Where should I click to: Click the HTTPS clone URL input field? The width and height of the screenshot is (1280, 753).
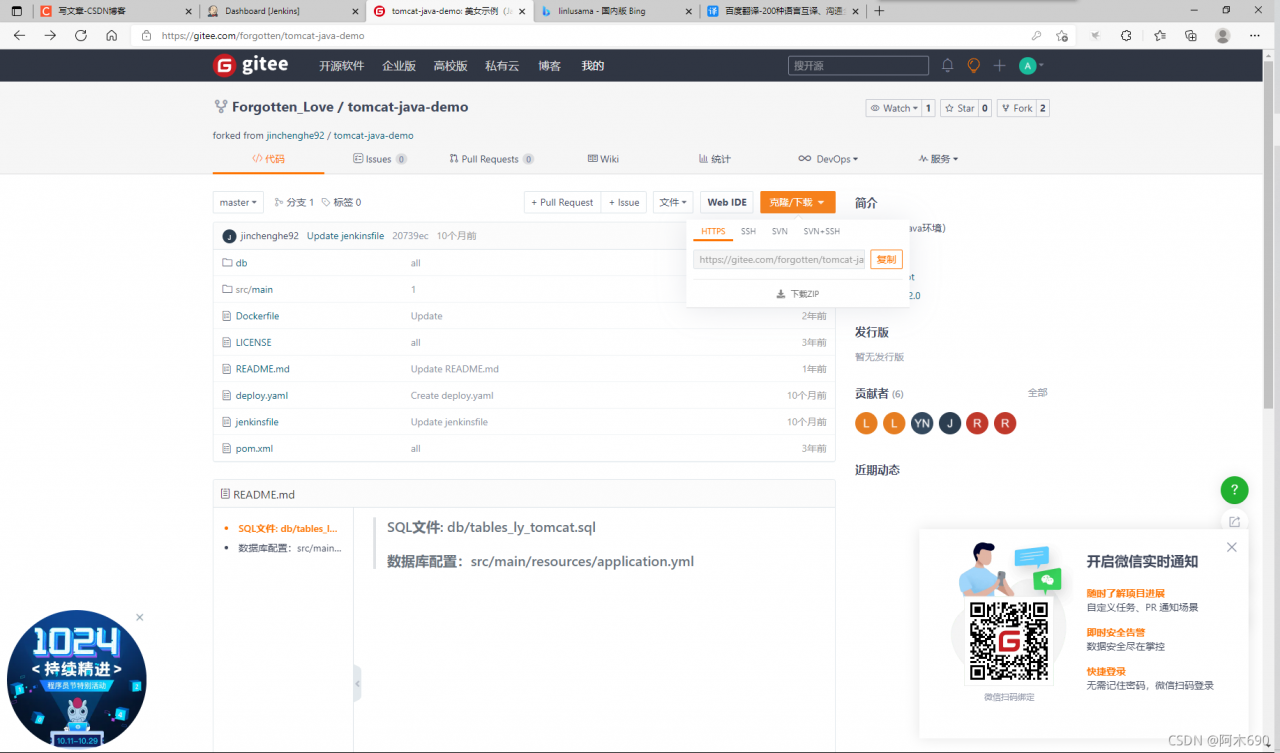point(778,259)
